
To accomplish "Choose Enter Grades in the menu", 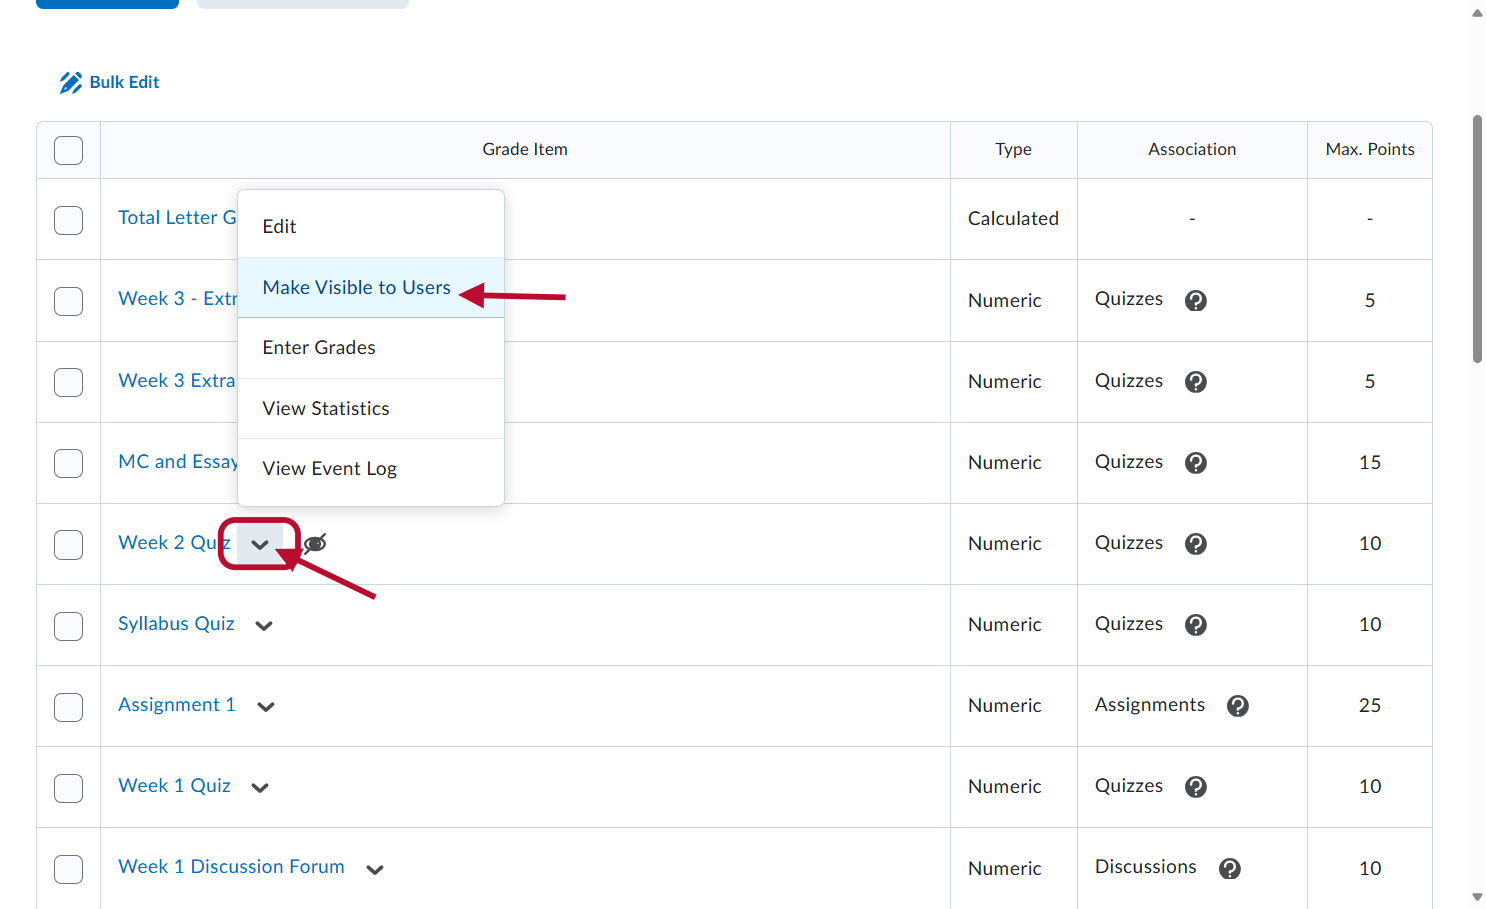I will click(371, 348).
